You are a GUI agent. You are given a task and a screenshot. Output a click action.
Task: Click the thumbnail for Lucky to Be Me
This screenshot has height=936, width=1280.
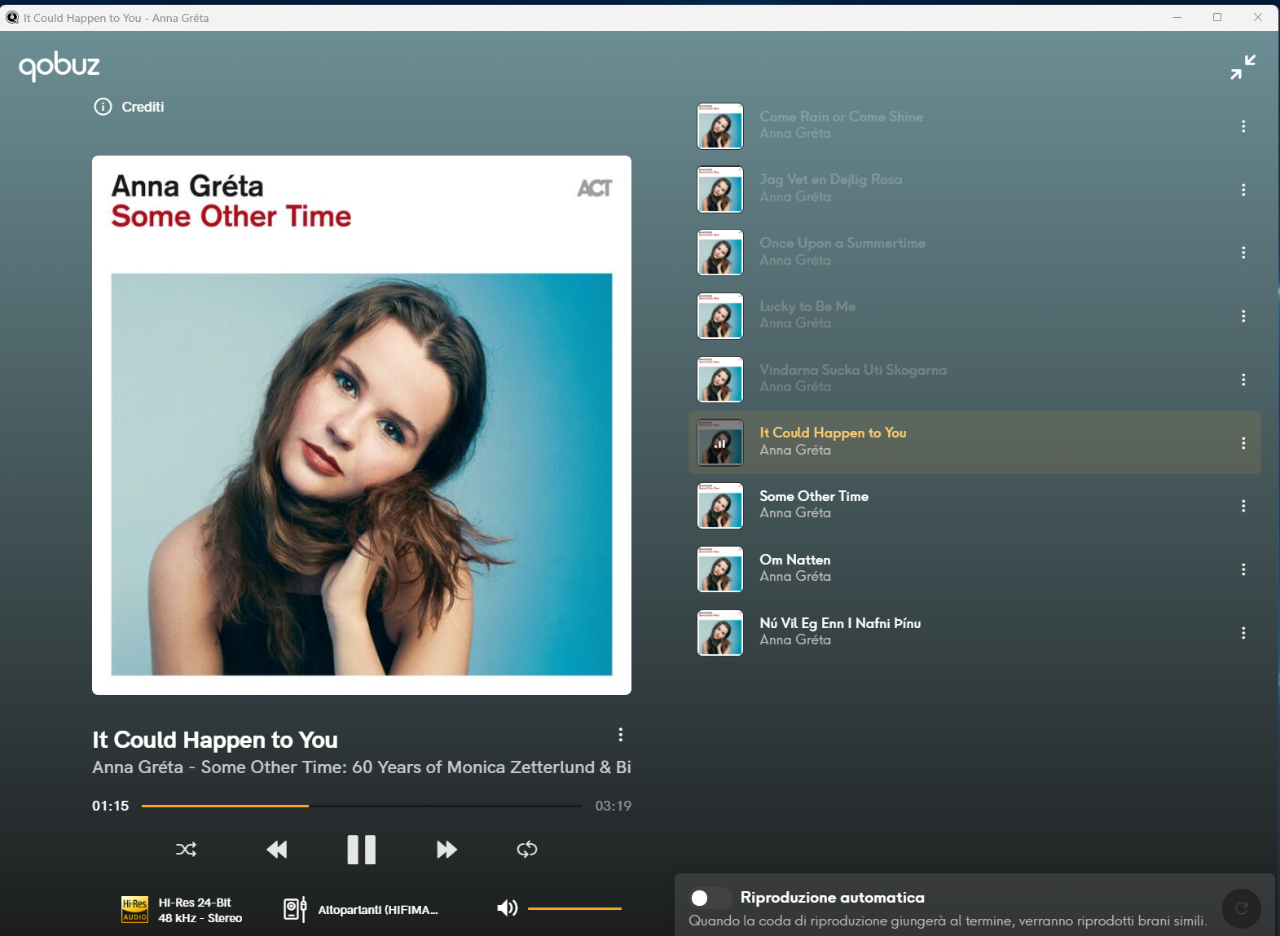point(720,316)
